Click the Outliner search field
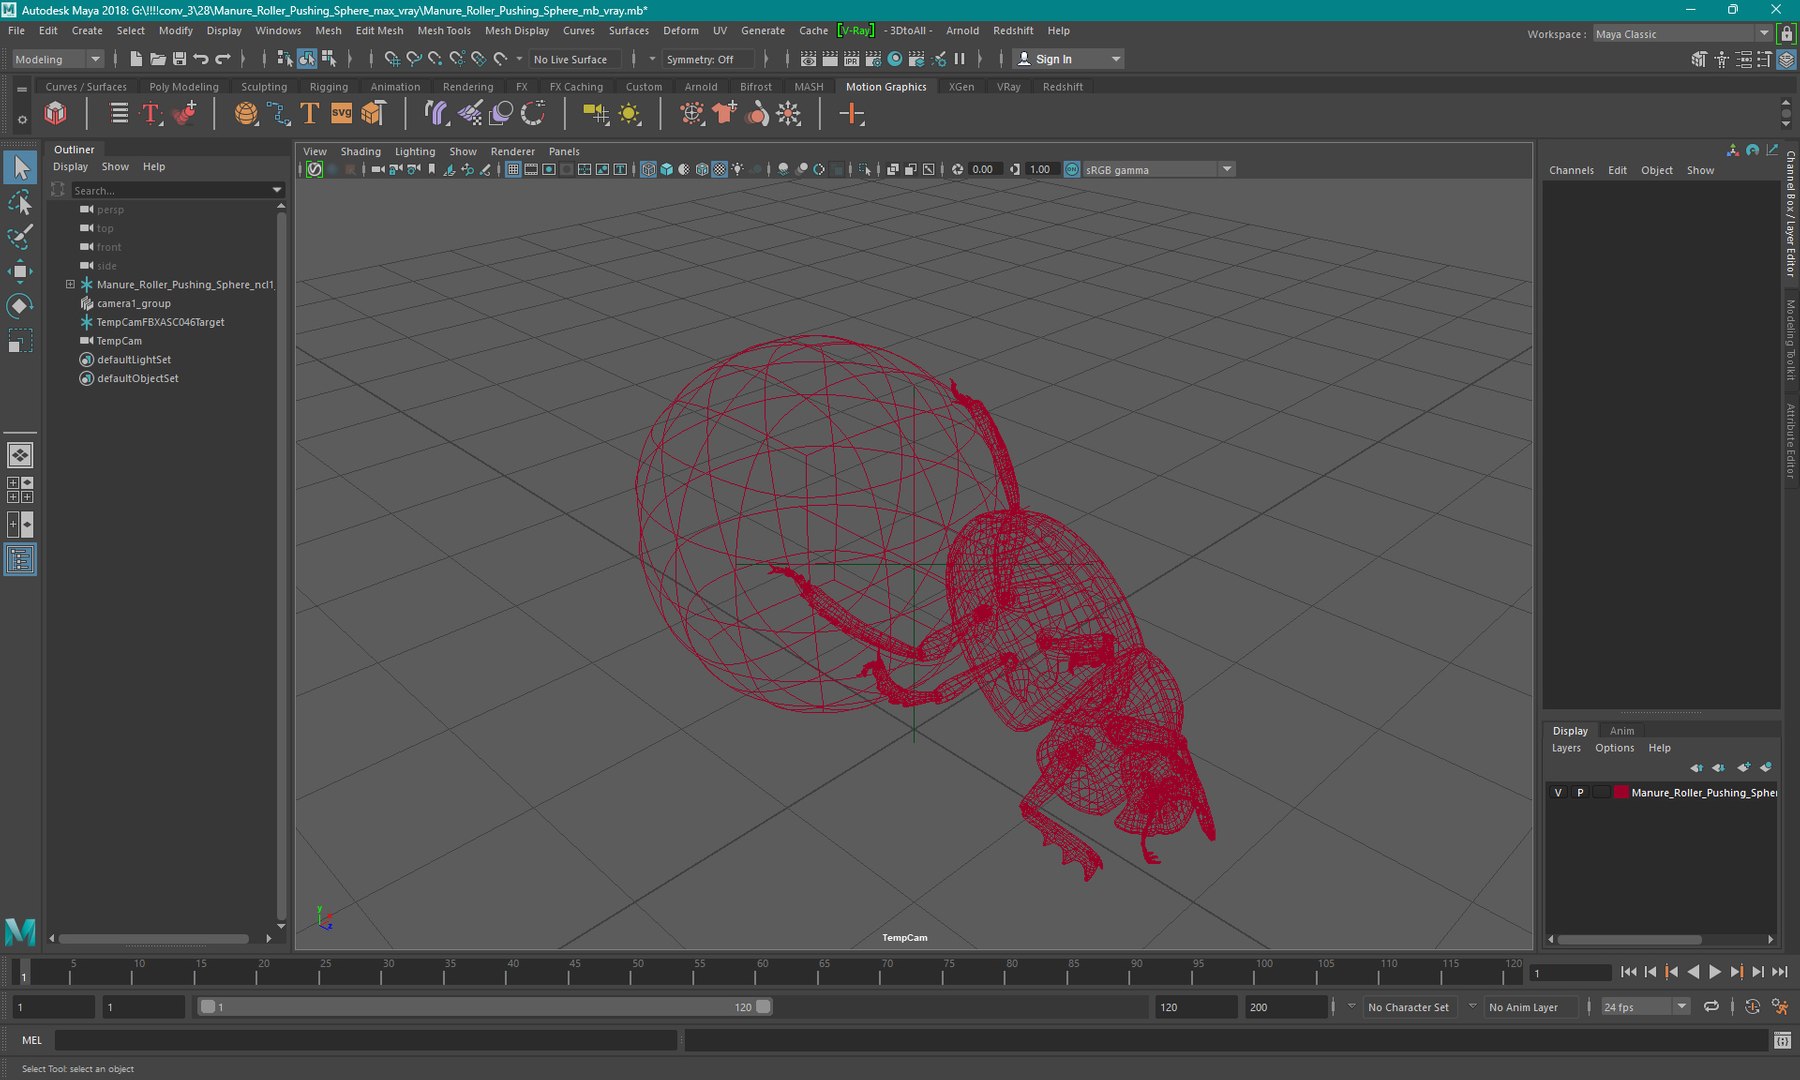1800x1080 pixels. (x=170, y=190)
